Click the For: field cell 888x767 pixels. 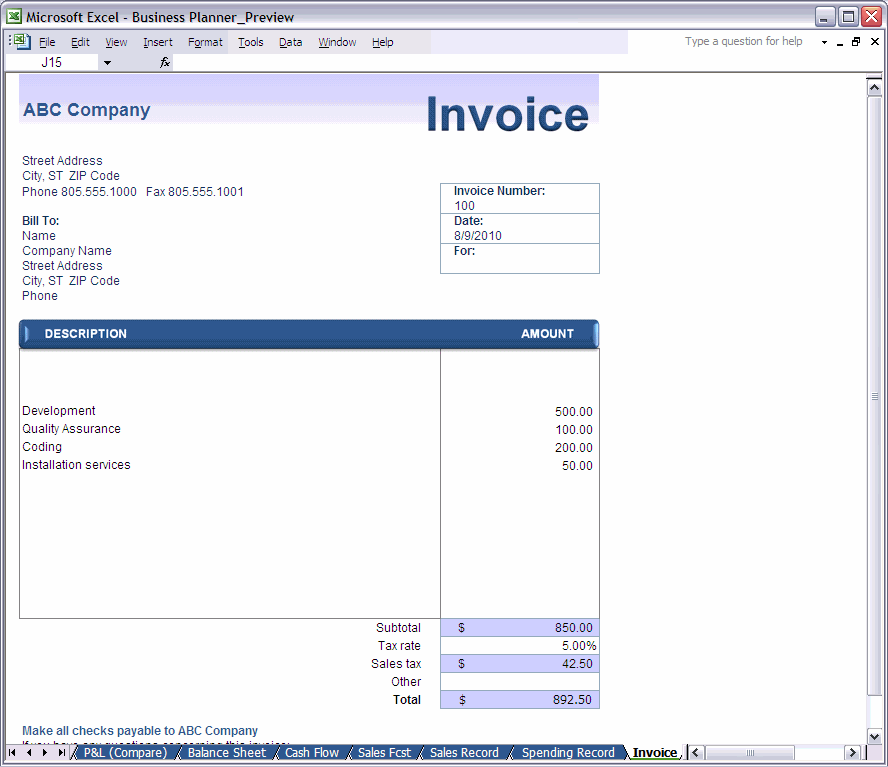(520, 258)
